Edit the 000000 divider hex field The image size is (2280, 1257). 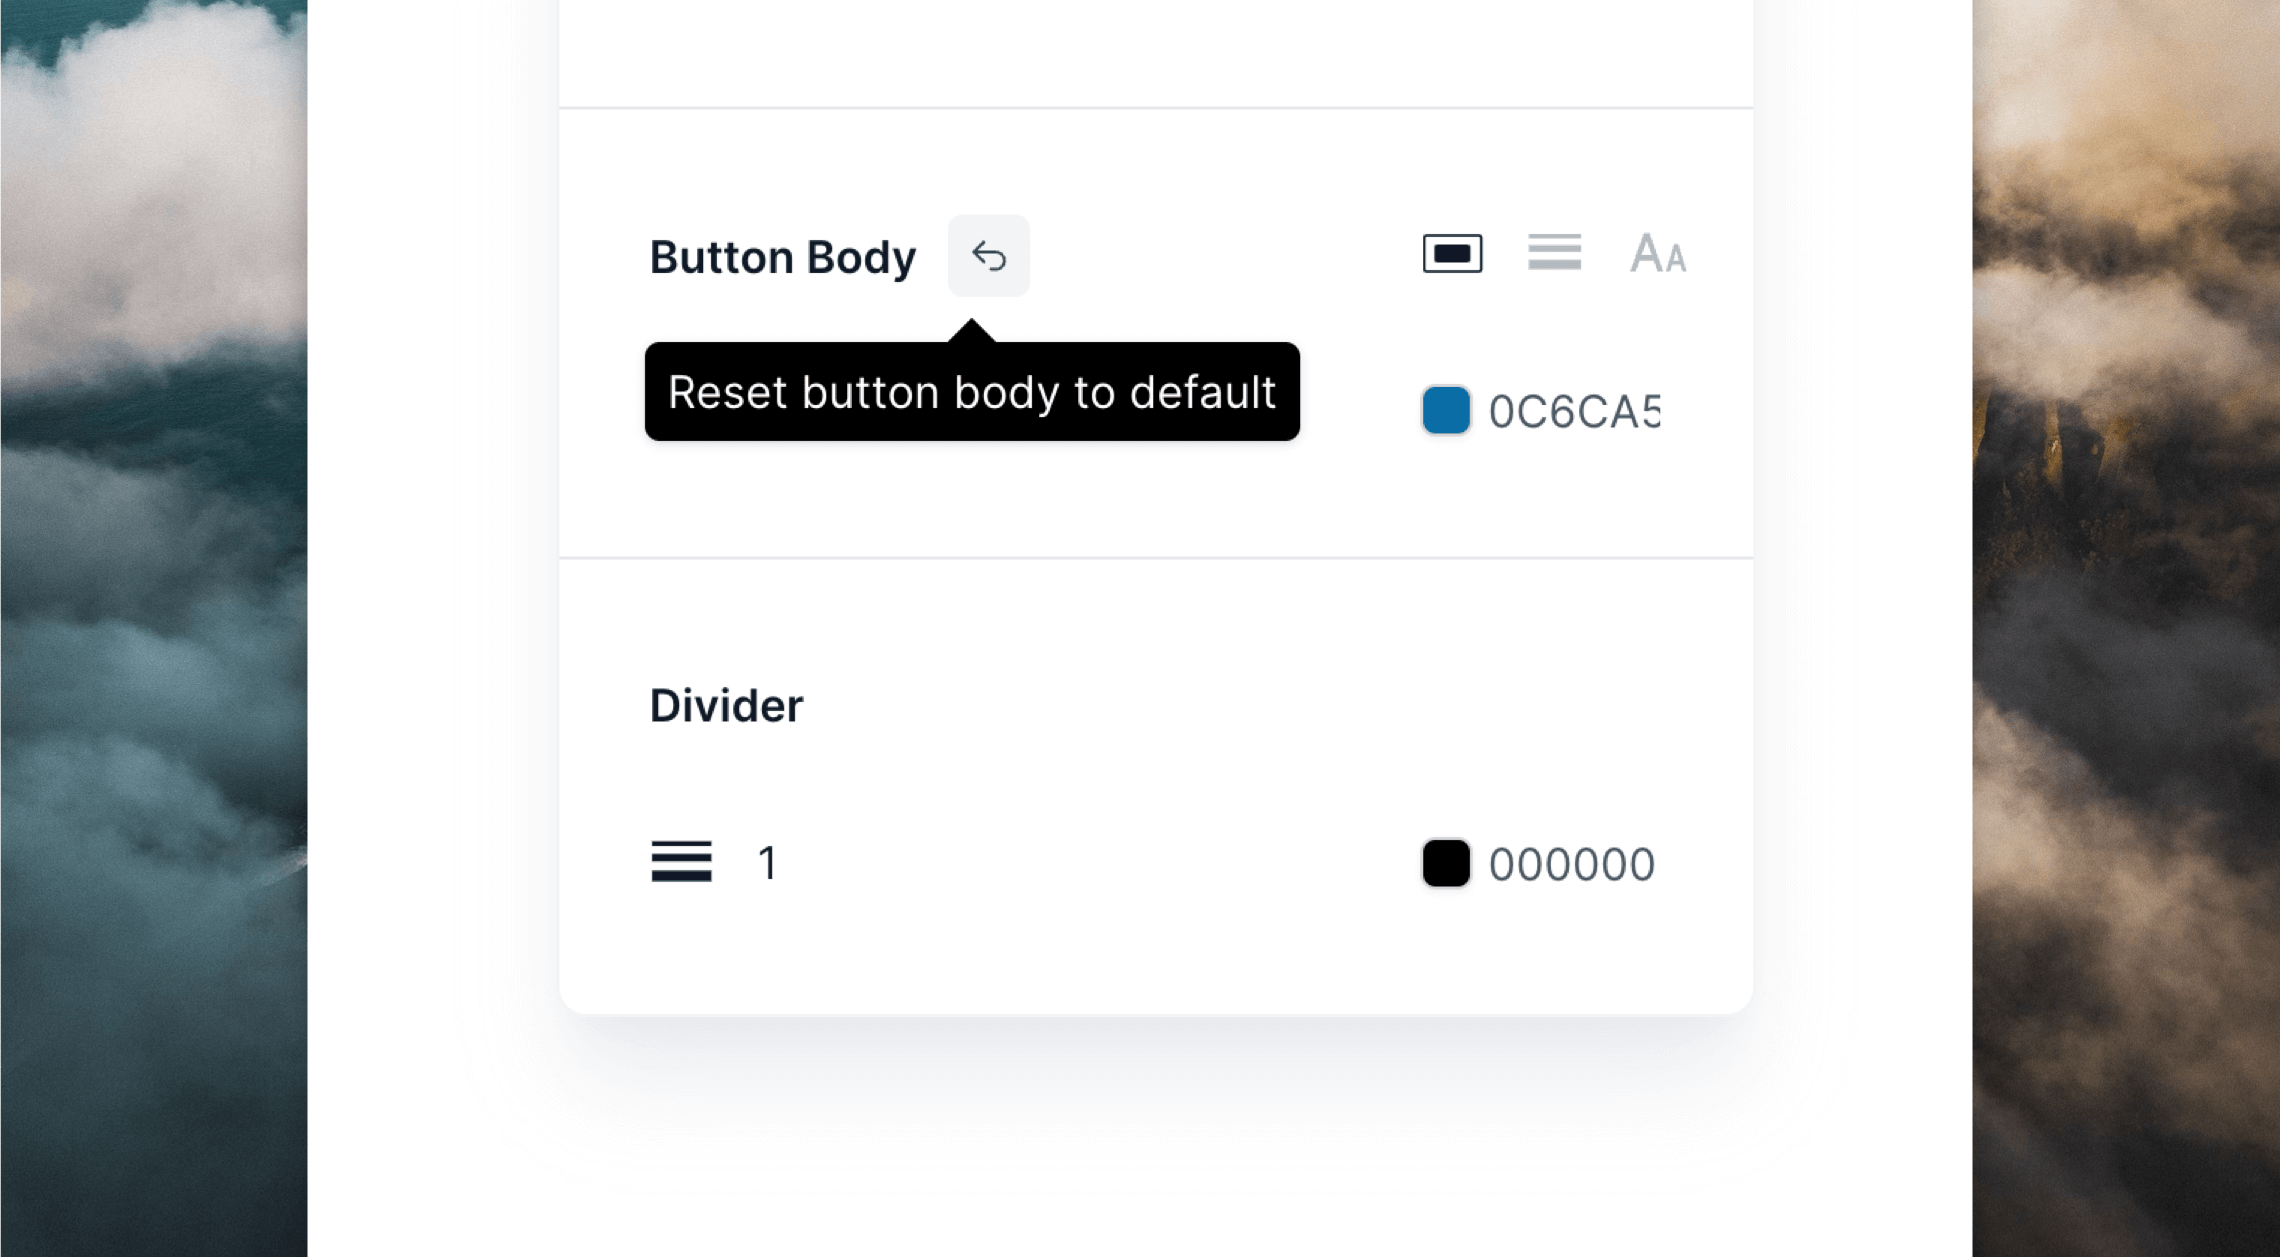[1571, 864]
